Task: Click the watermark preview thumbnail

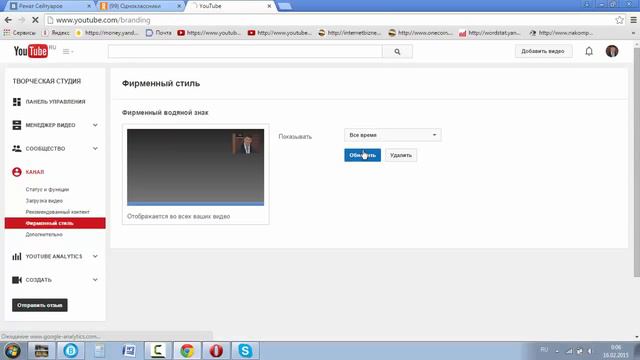Action: (x=196, y=167)
